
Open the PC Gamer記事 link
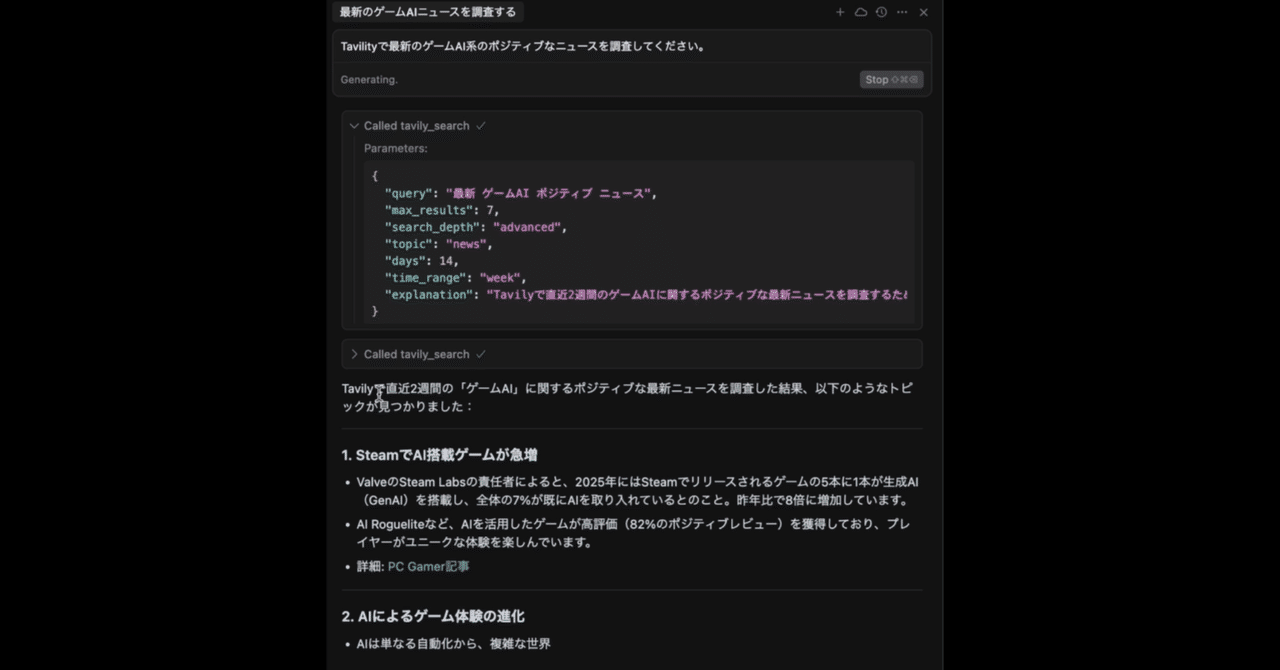pyautogui.click(x=428, y=566)
